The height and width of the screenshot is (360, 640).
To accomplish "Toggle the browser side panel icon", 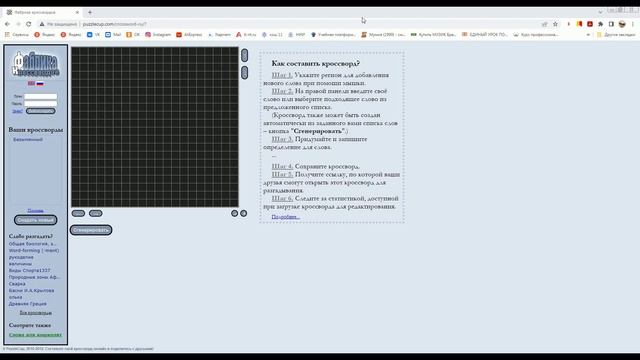I will pyautogui.click(x=611, y=24).
